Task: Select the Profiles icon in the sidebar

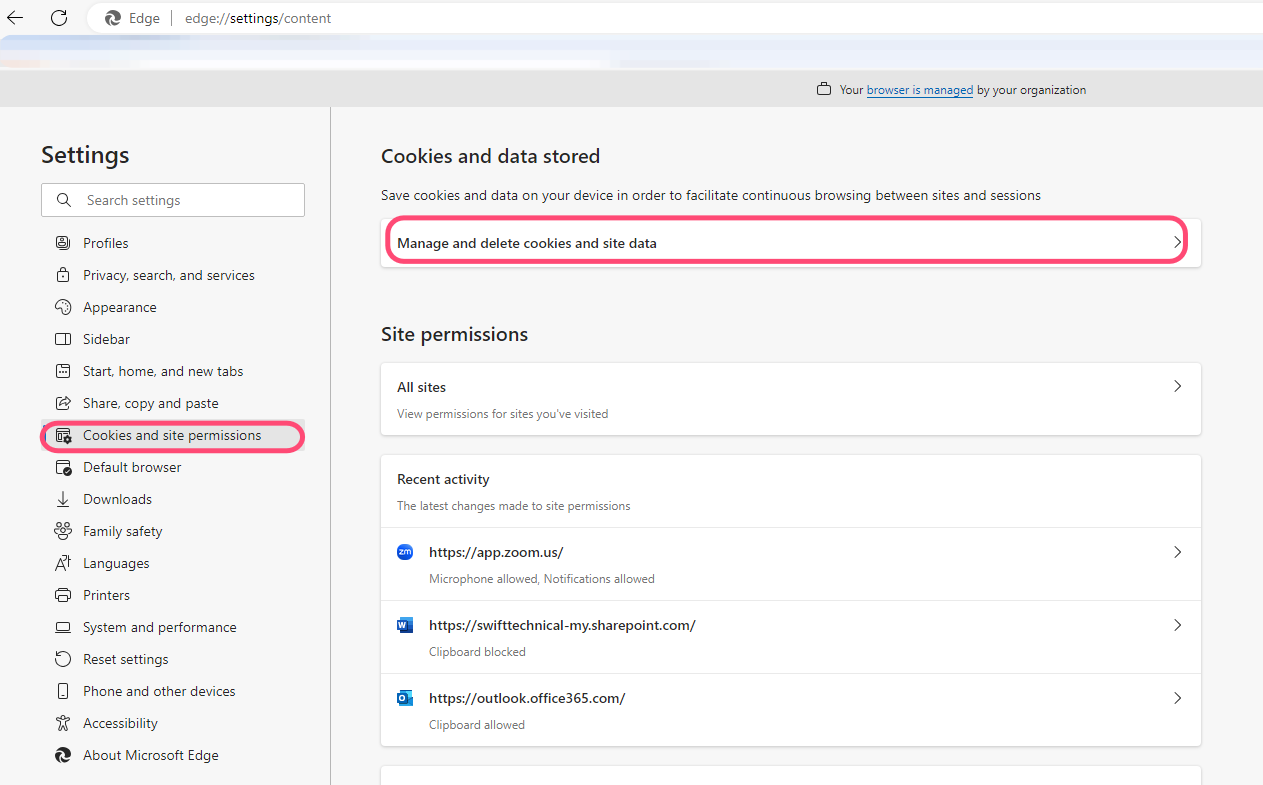Action: 61,242
